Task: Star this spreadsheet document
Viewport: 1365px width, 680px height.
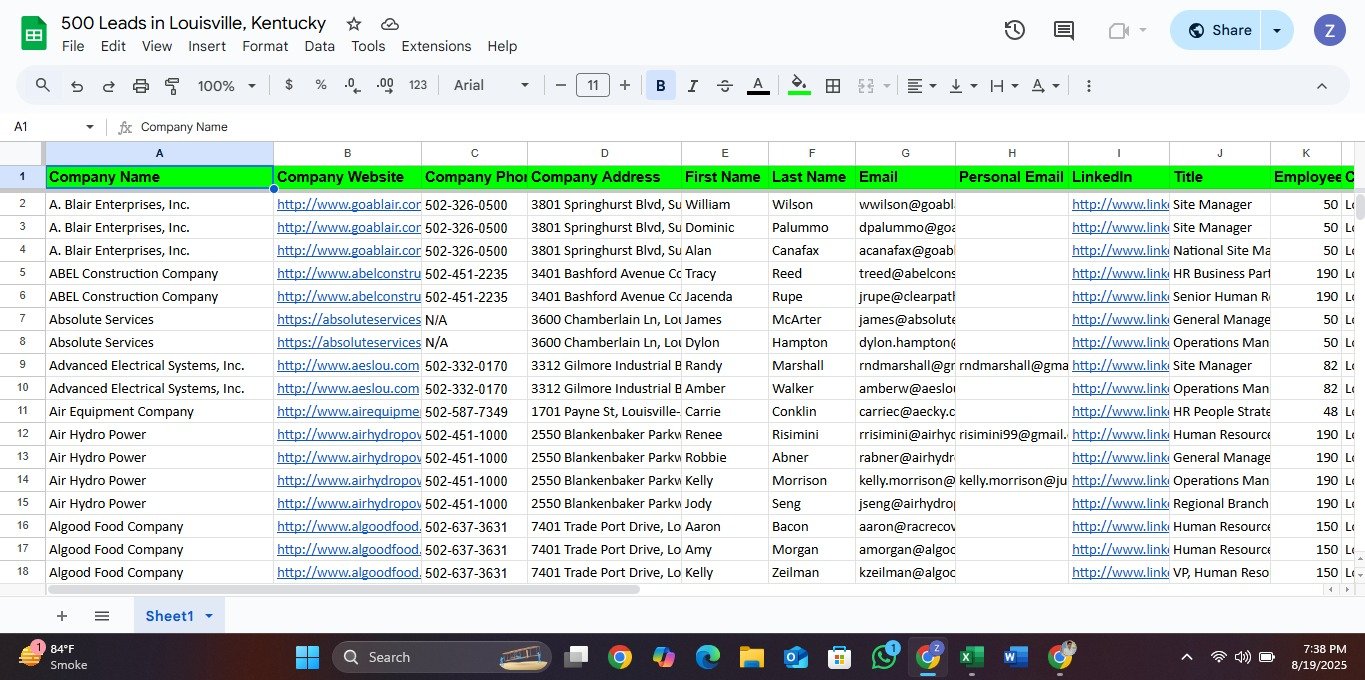Action: point(354,23)
